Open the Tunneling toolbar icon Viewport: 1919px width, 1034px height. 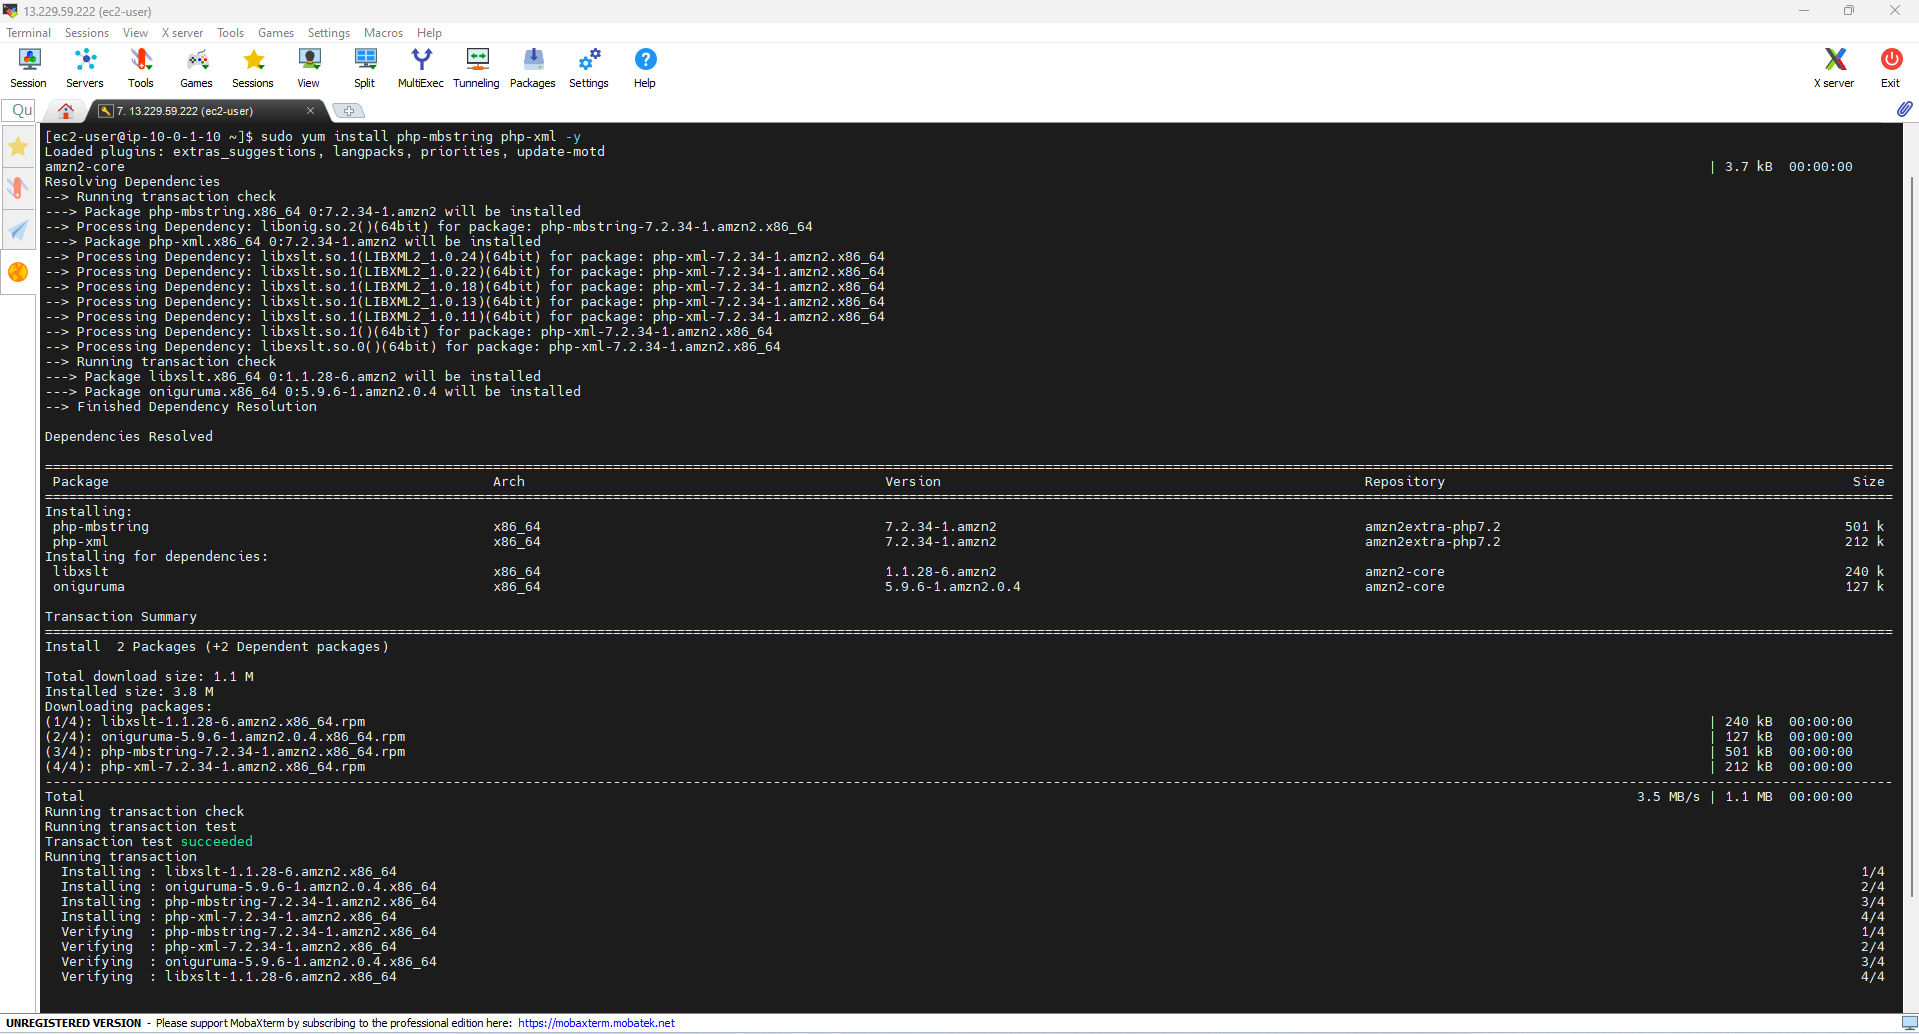click(477, 68)
